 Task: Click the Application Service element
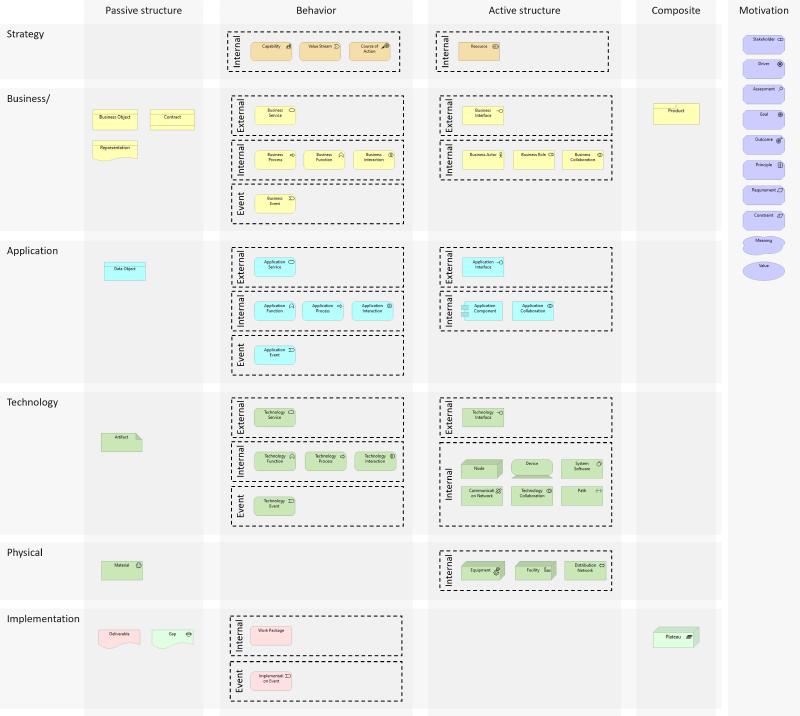(x=275, y=267)
